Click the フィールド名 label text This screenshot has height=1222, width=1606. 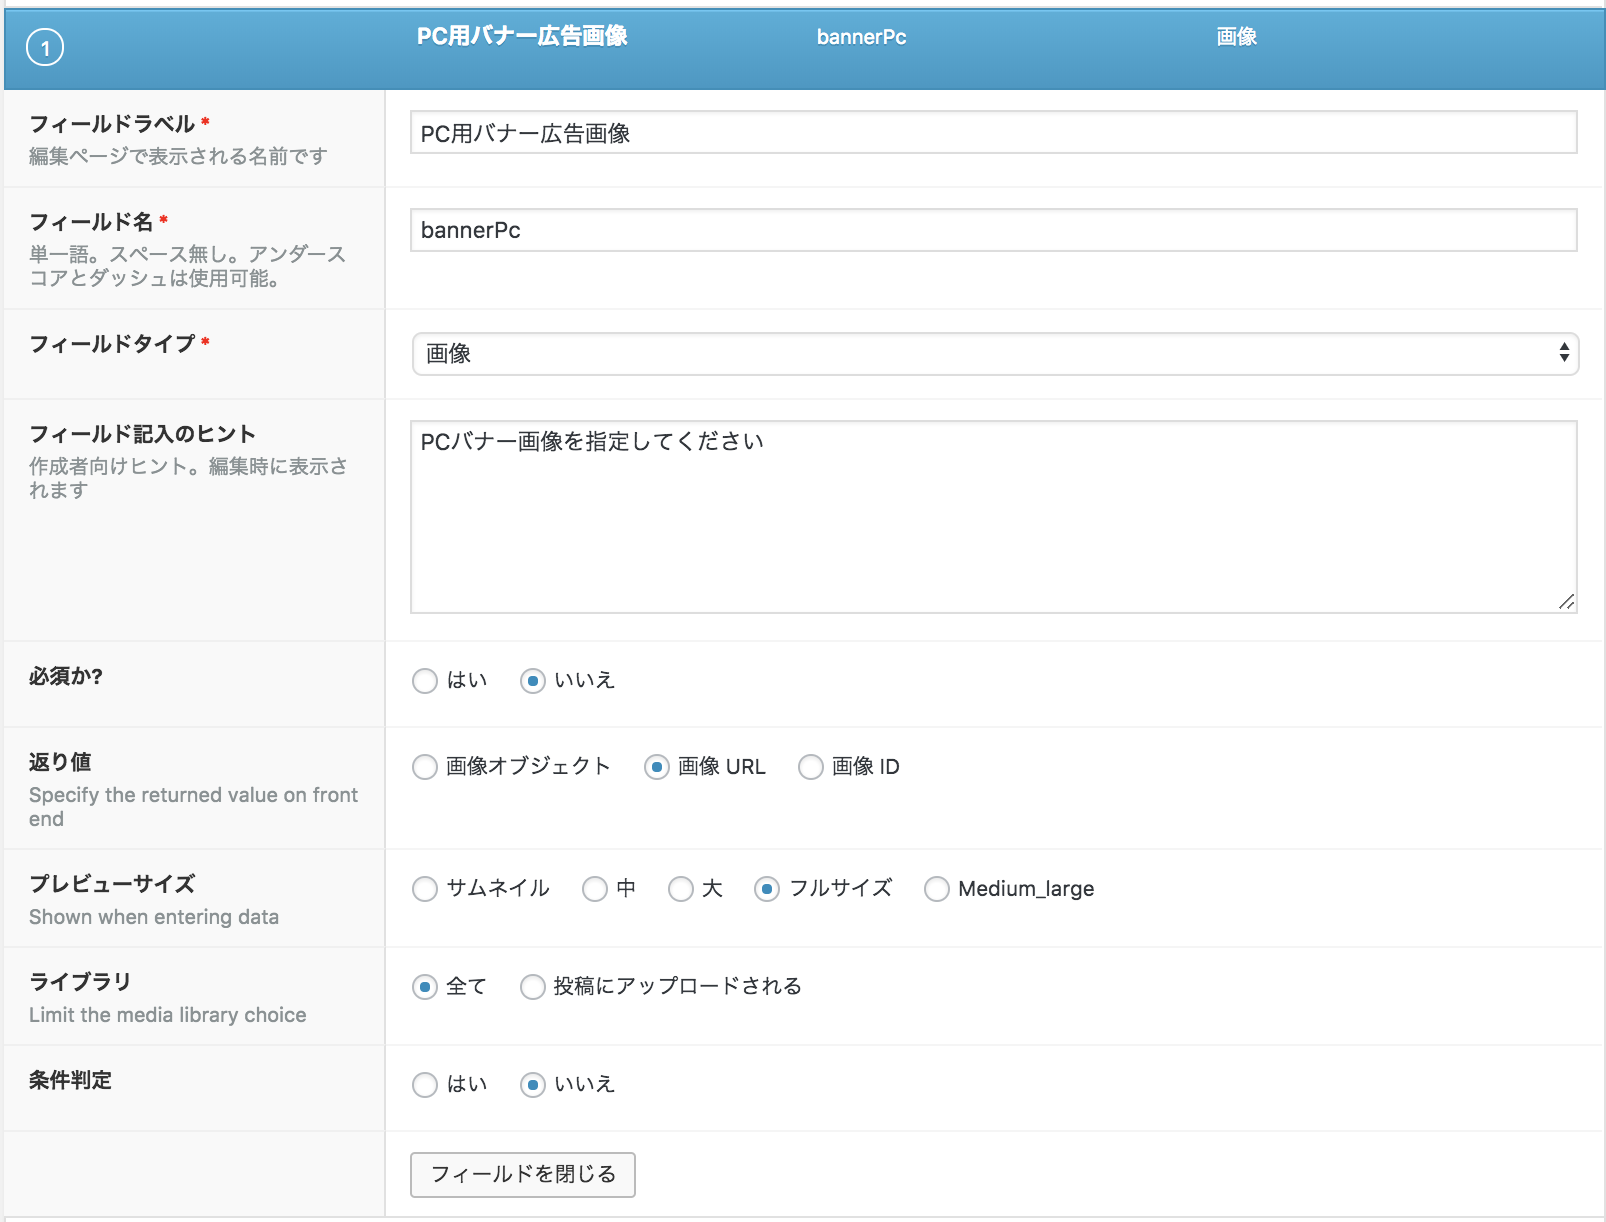point(91,222)
